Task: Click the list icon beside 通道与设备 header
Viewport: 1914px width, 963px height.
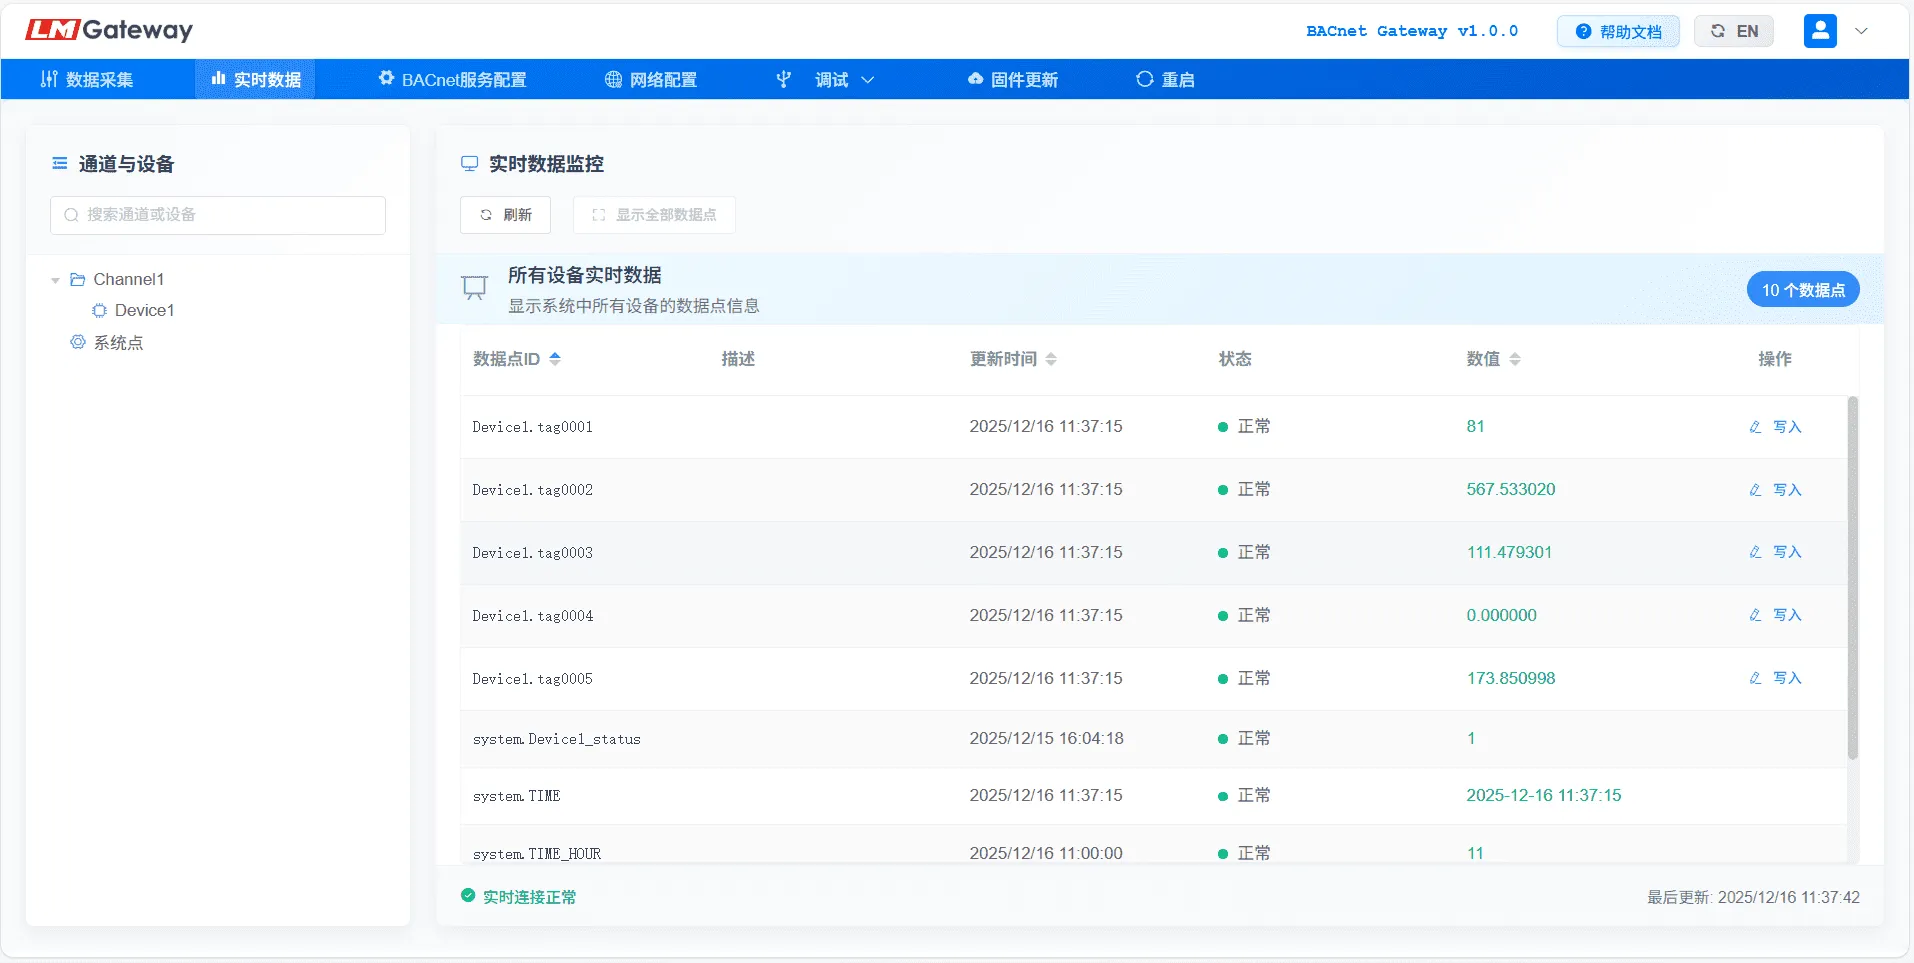Action: (x=59, y=163)
